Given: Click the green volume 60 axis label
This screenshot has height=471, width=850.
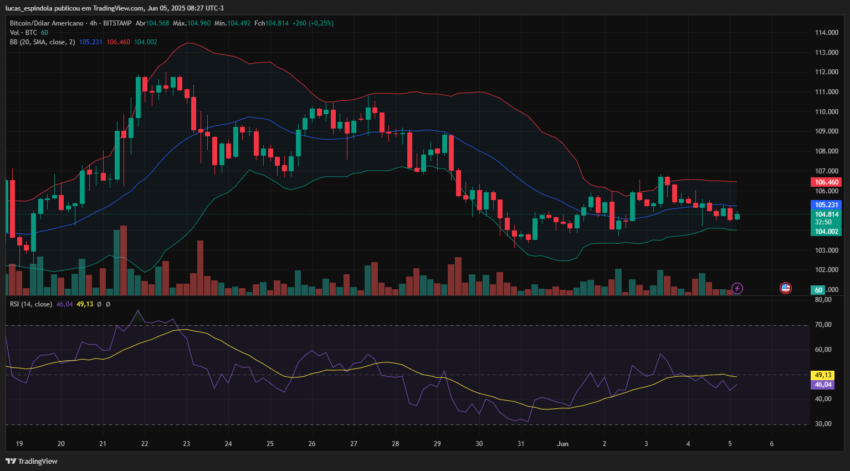Looking at the screenshot, I should click(x=818, y=290).
